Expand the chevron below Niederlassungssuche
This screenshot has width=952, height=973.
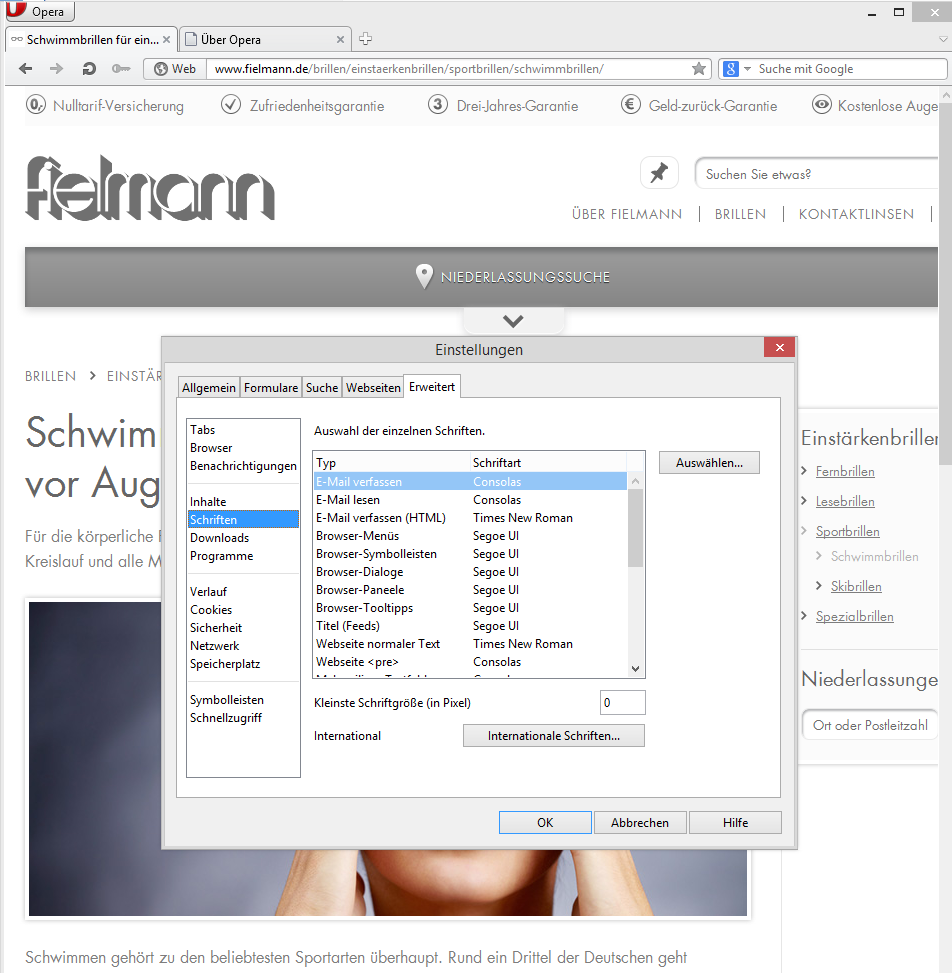[x=513, y=321]
